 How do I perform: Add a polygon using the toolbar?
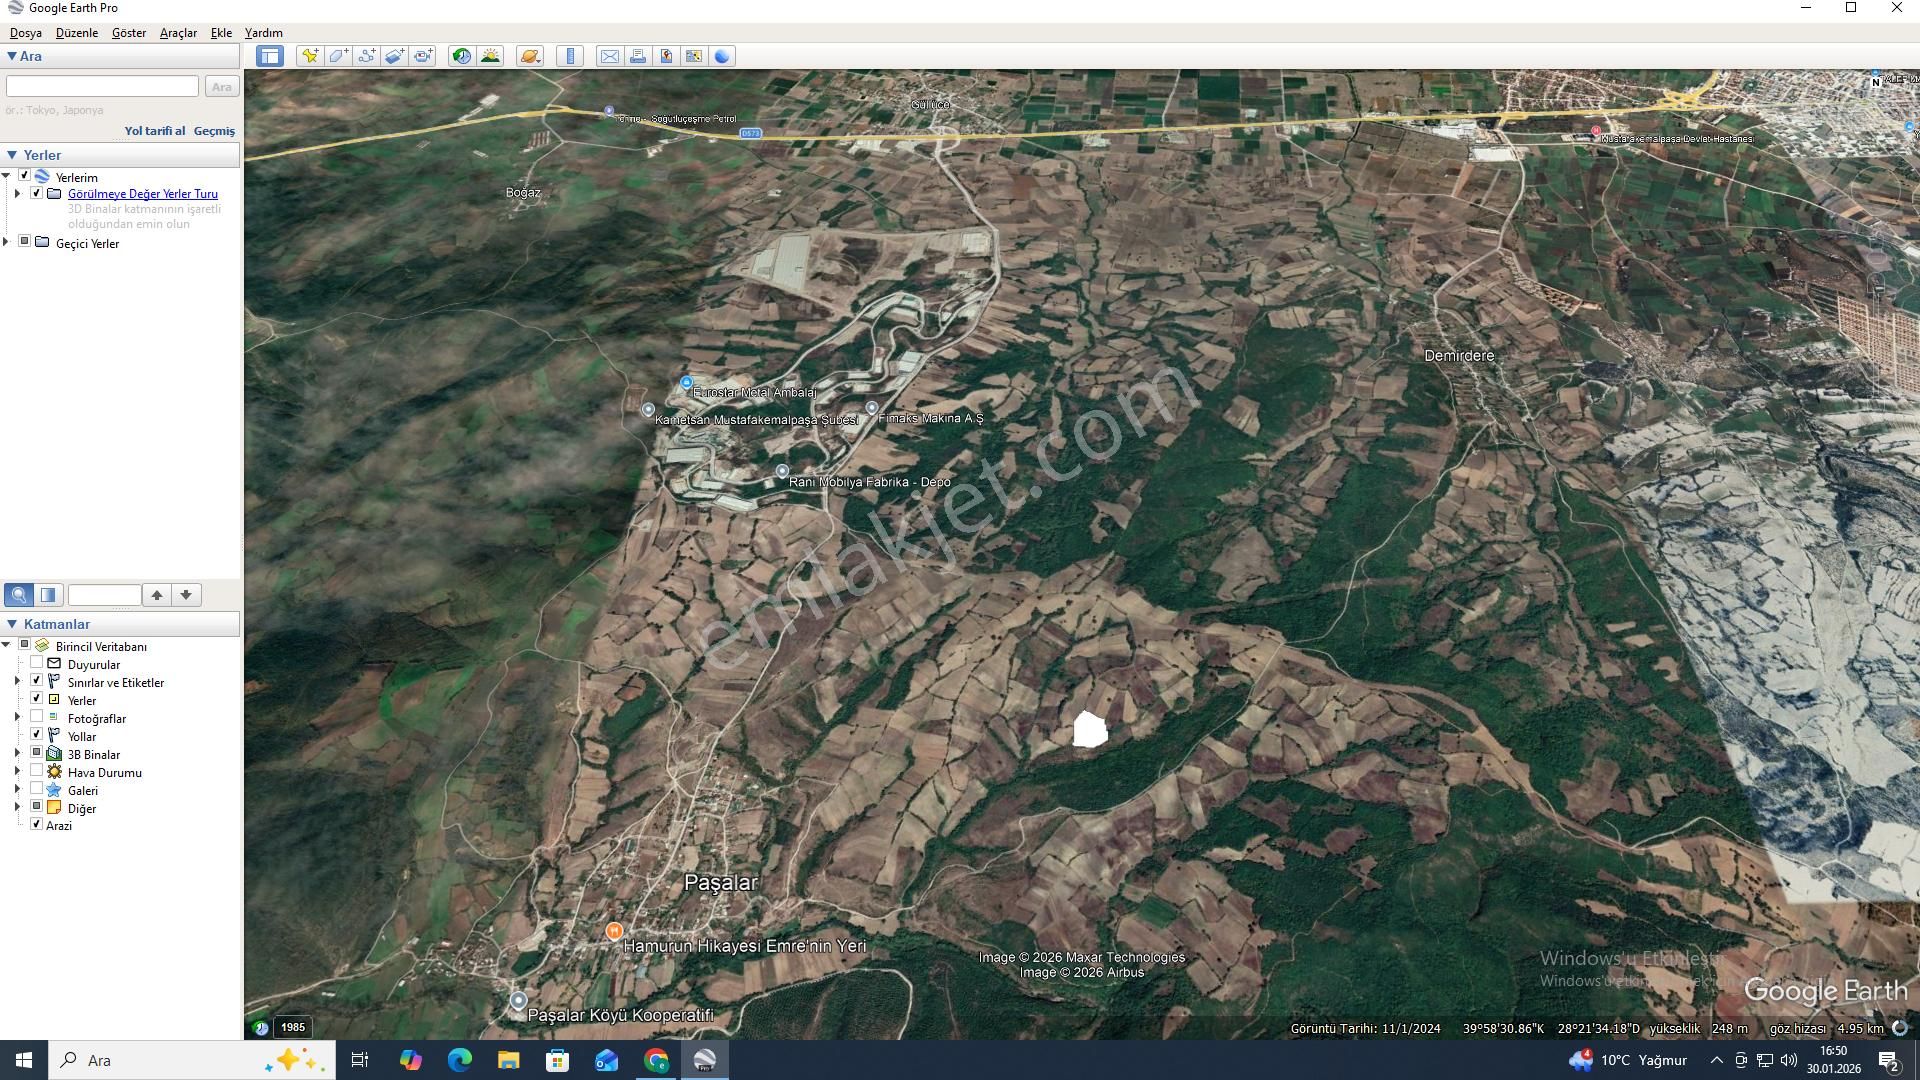[338, 56]
